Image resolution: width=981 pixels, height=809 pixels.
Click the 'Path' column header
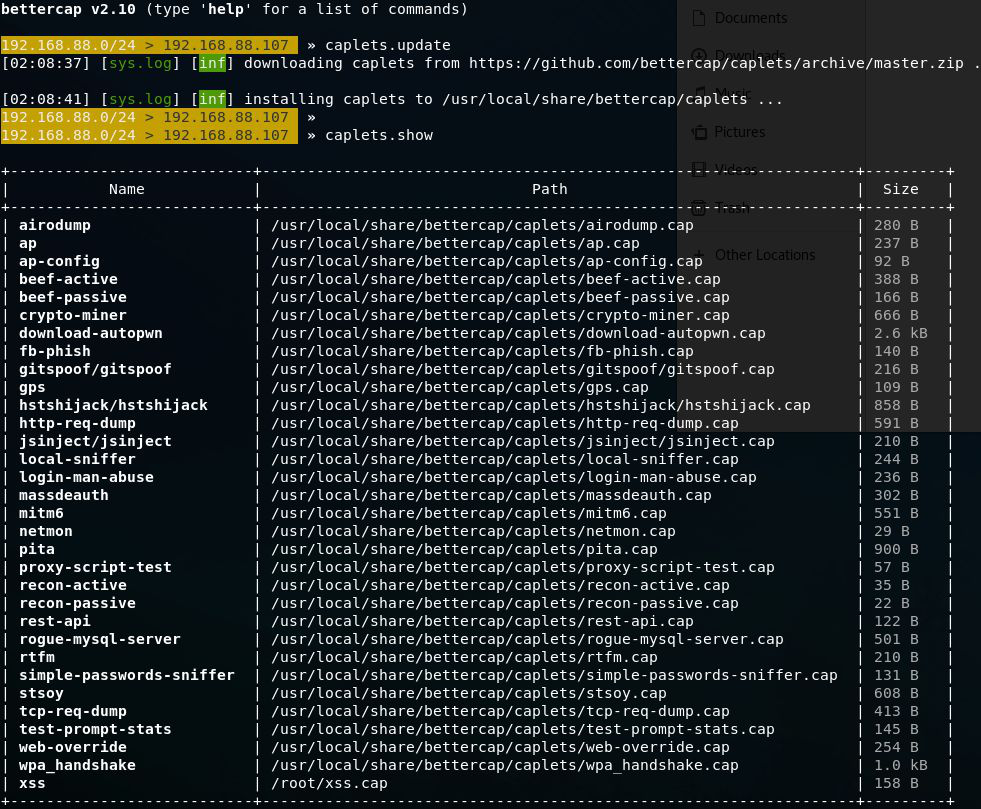tap(550, 189)
